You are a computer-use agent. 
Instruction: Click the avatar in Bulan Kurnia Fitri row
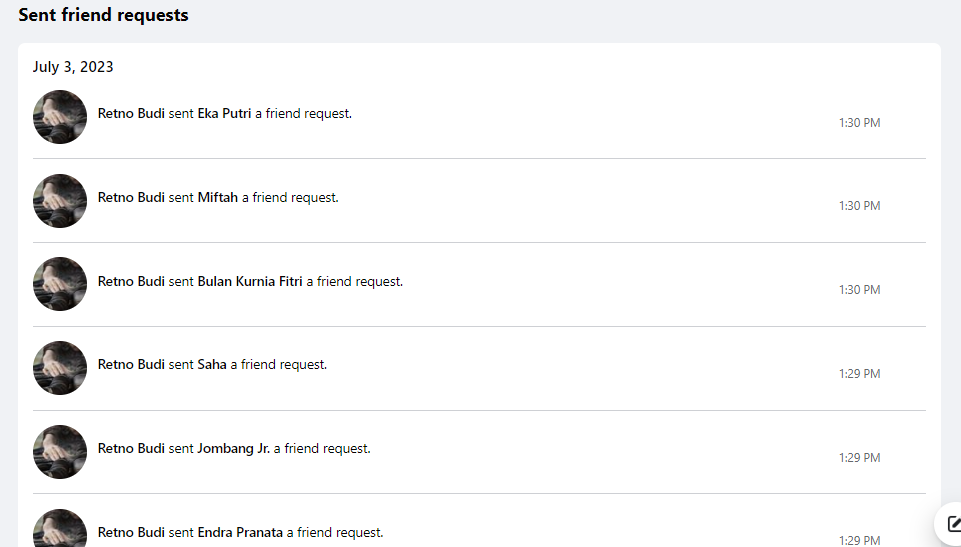tap(60, 284)
